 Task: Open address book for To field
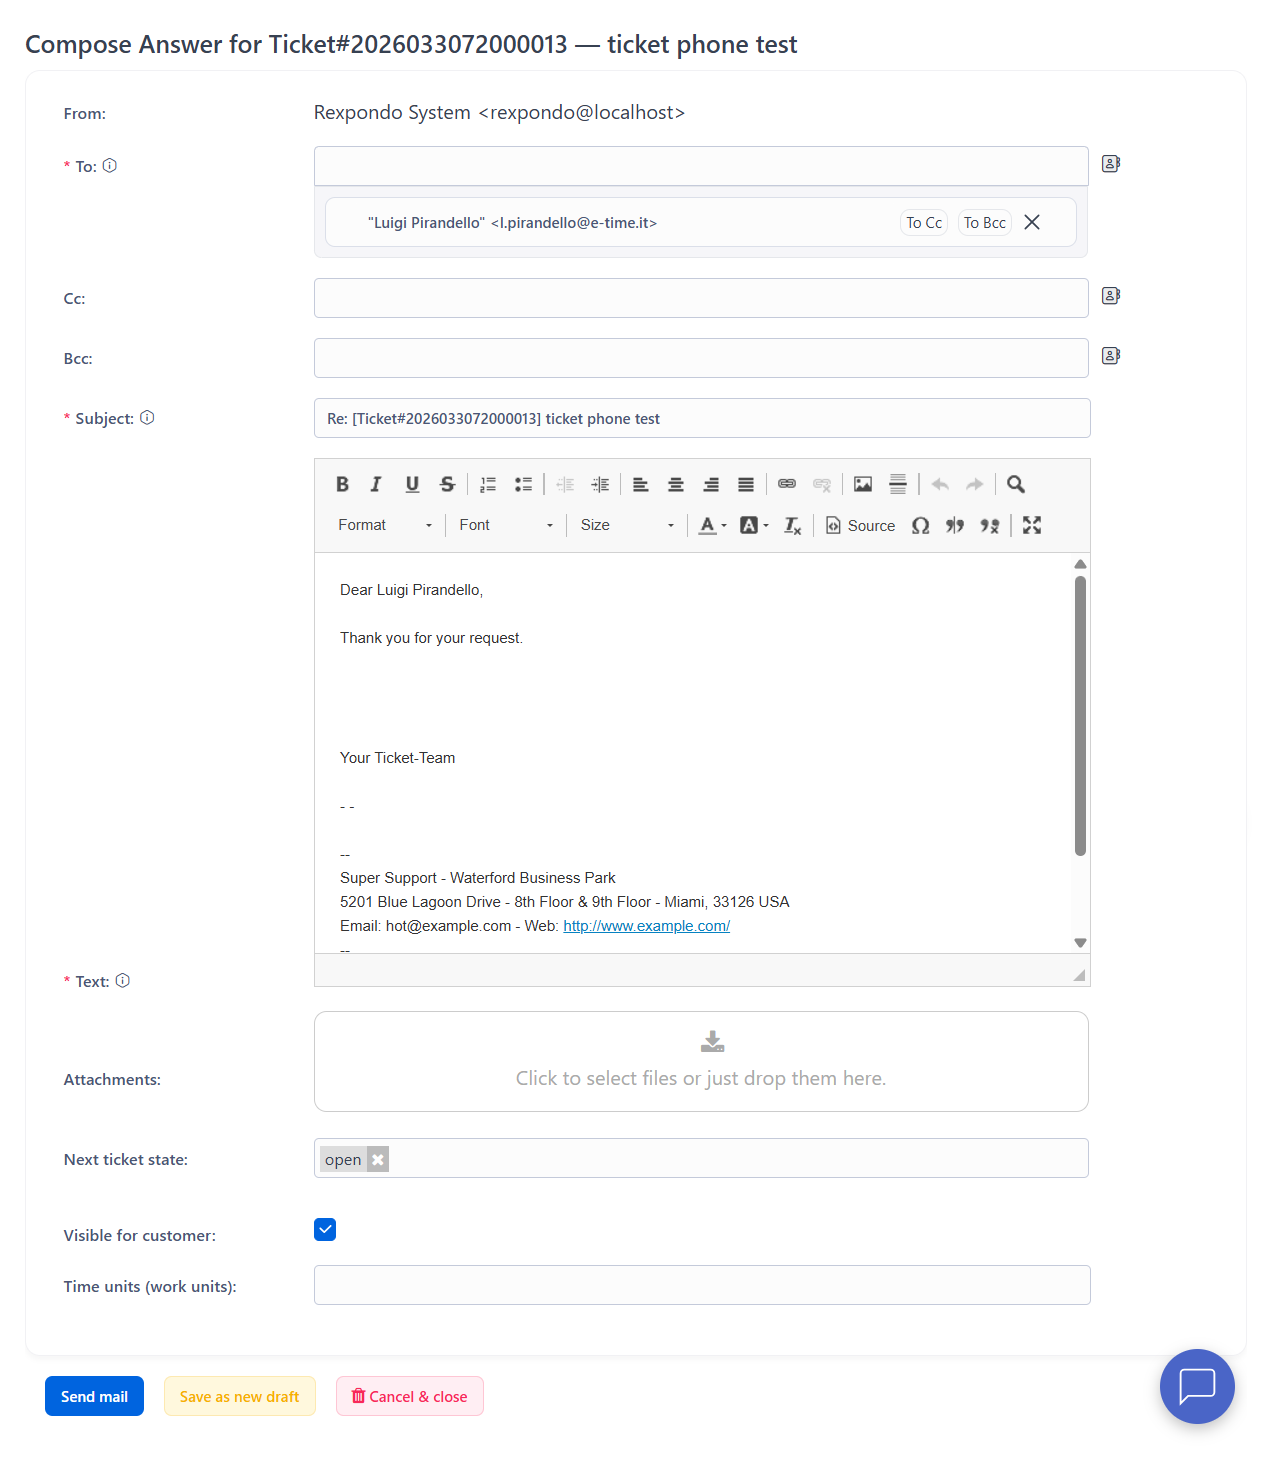click(1111, 163)
